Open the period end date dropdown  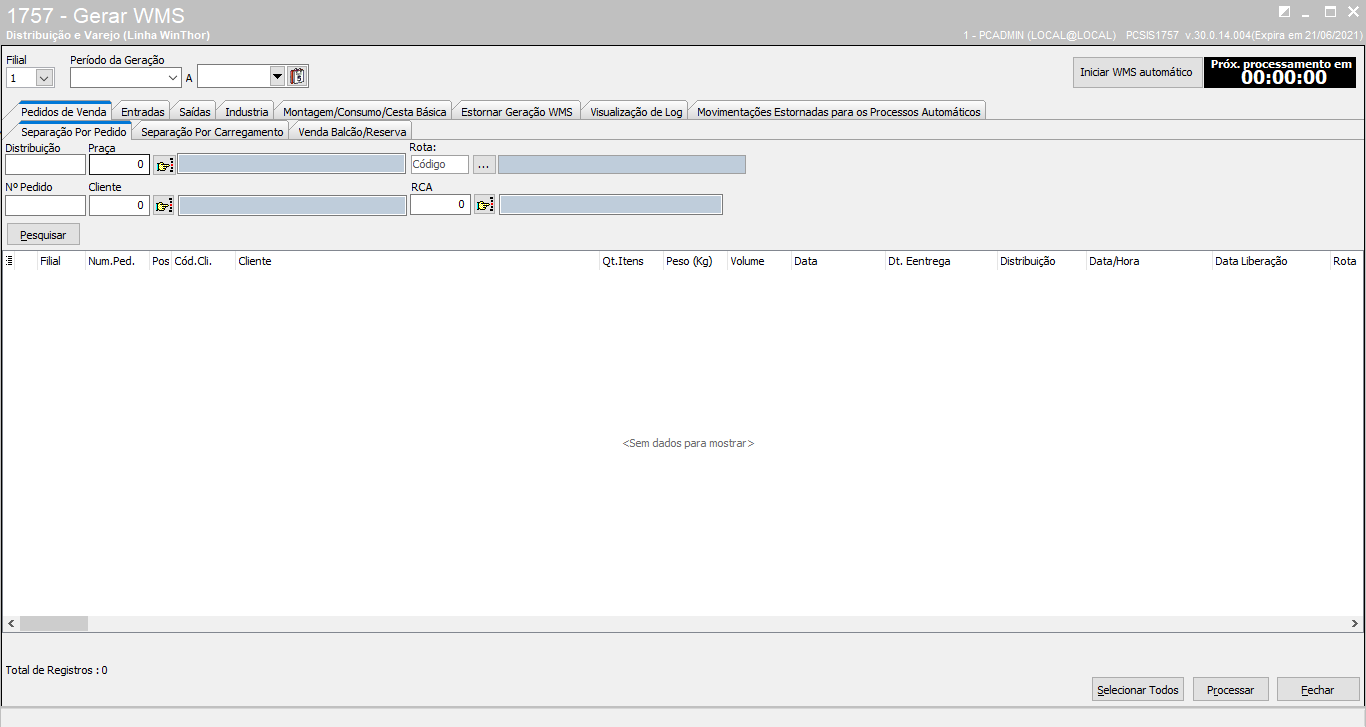pyautogui.click(x=277, y=77)
